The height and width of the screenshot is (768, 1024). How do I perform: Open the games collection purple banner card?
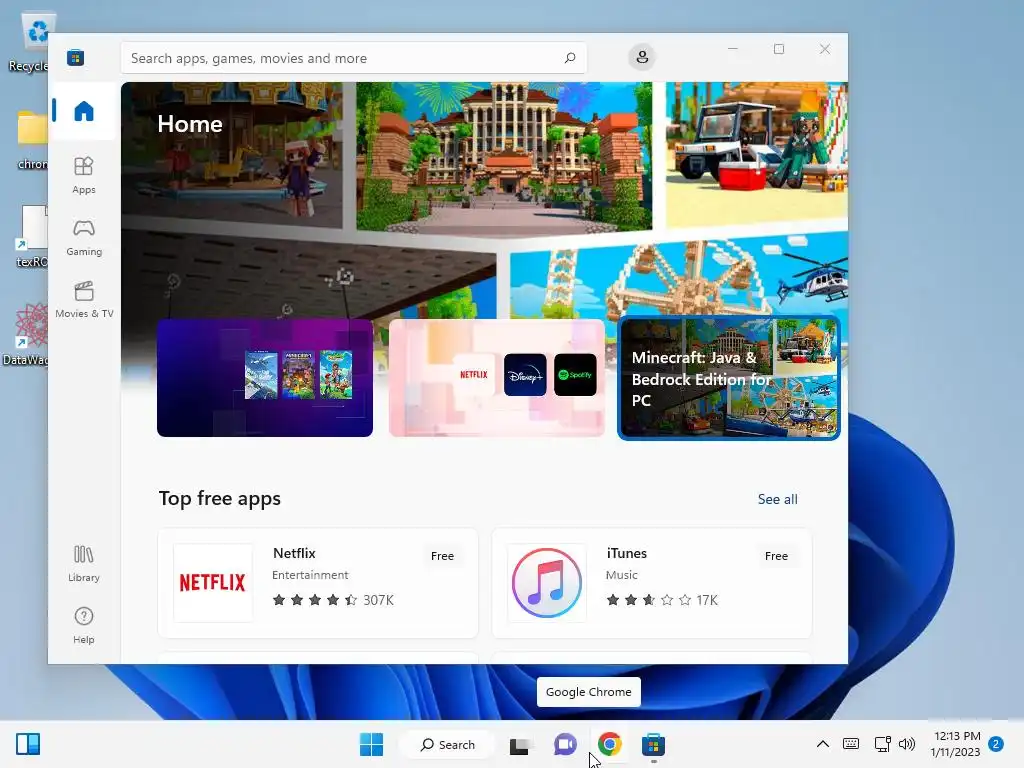pos(264,377)
